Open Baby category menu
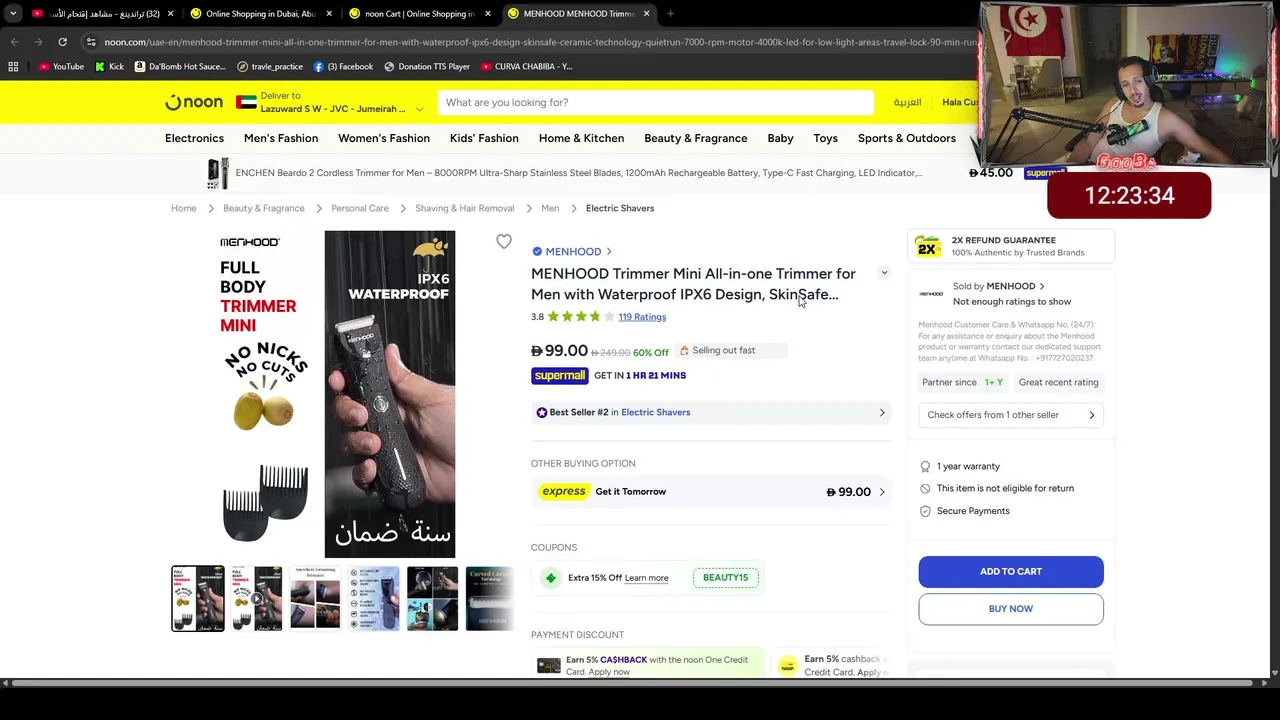Viewport: 1280px width, 720px height. click(780, 138)
